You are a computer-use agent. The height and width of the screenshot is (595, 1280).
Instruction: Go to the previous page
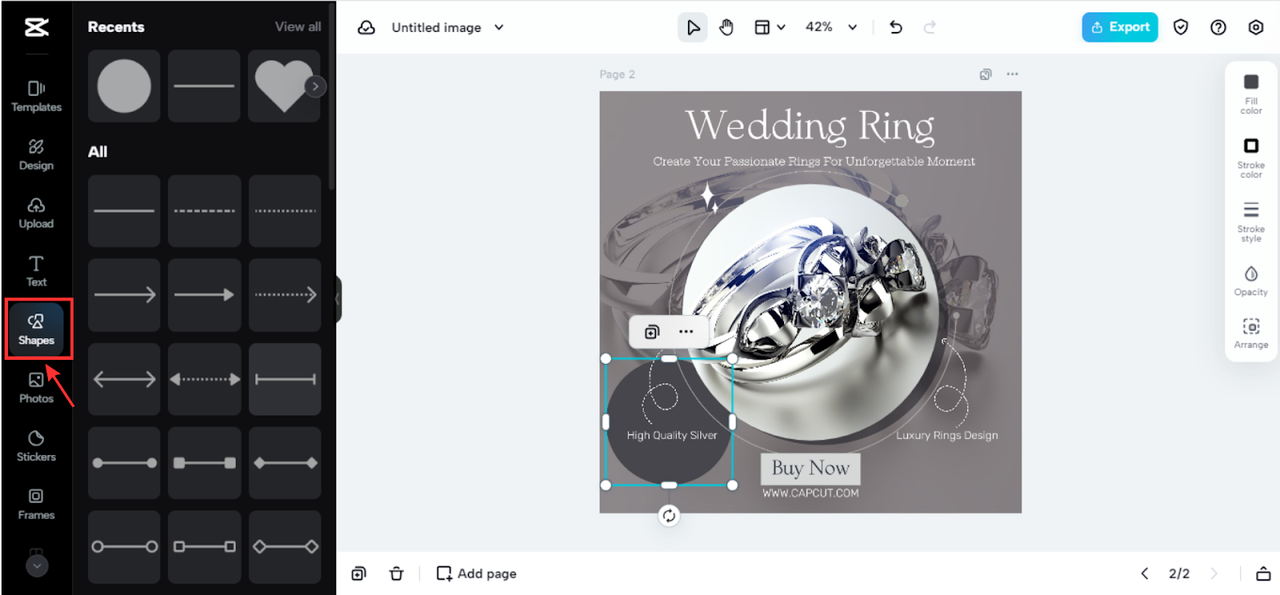[1145, 574]
